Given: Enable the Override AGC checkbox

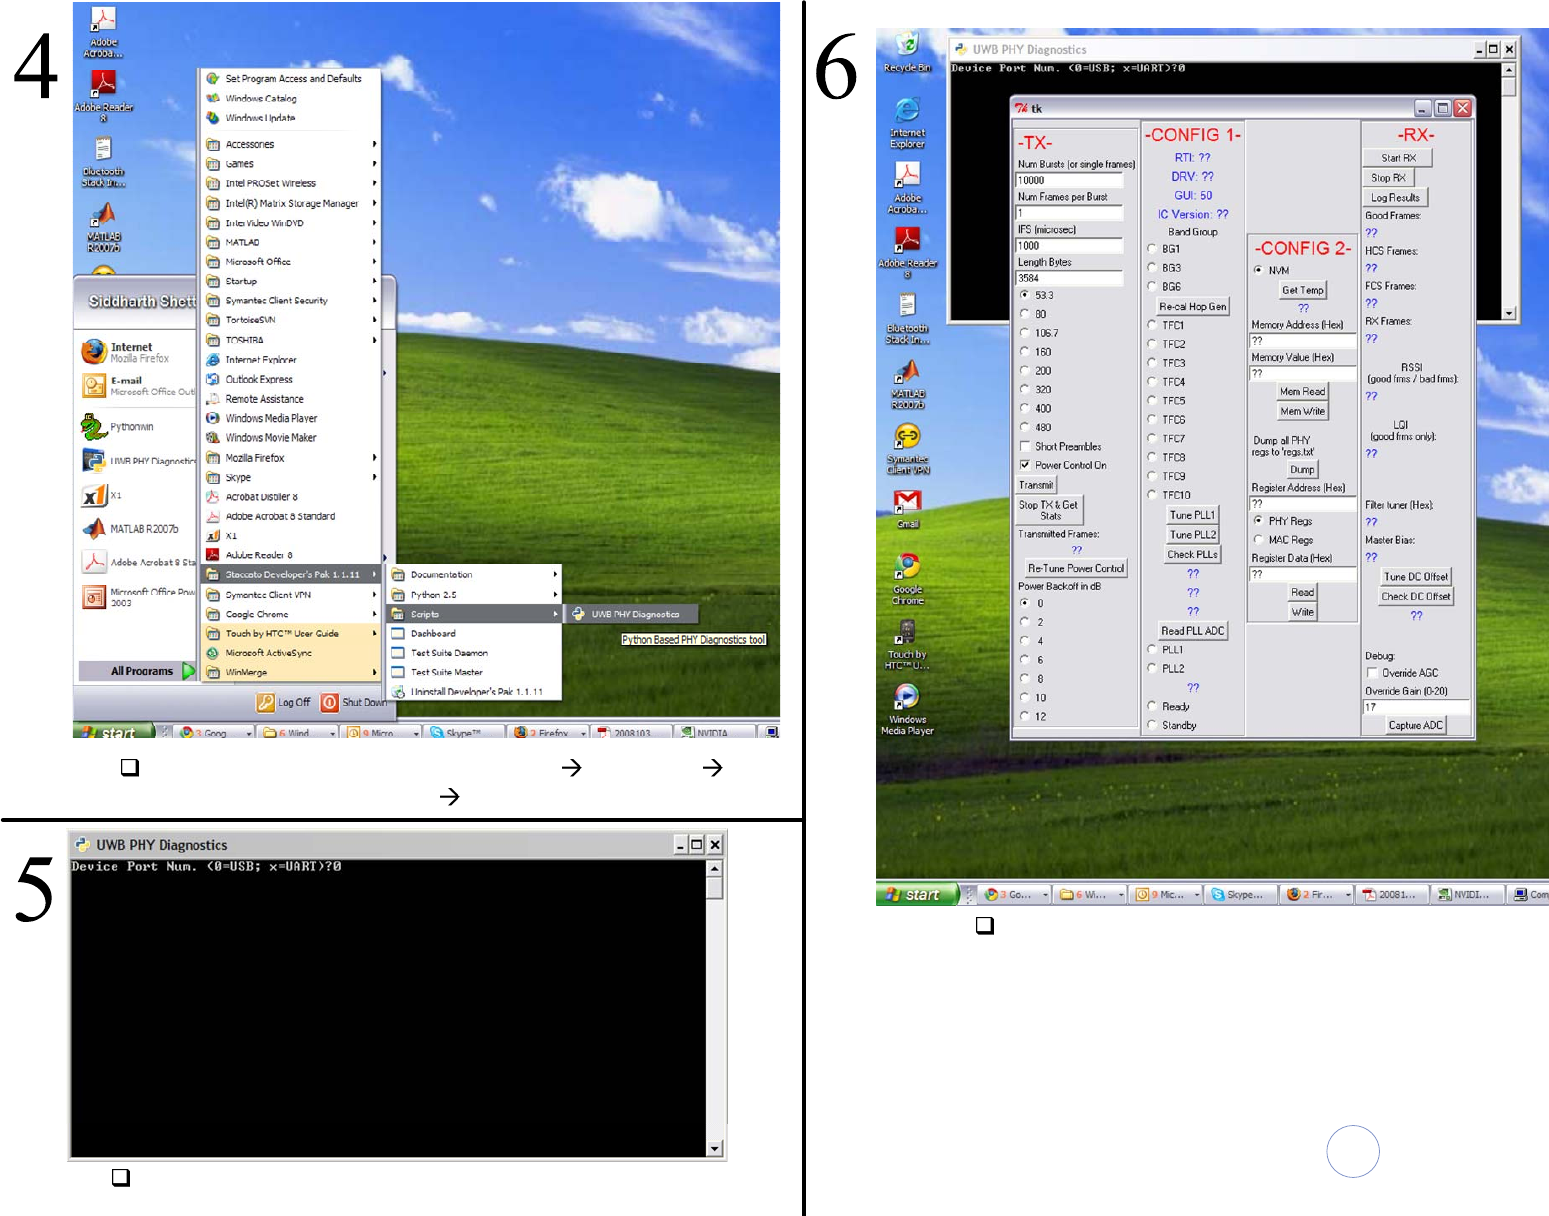Looking at the screenshot, I should [1372, 673].
